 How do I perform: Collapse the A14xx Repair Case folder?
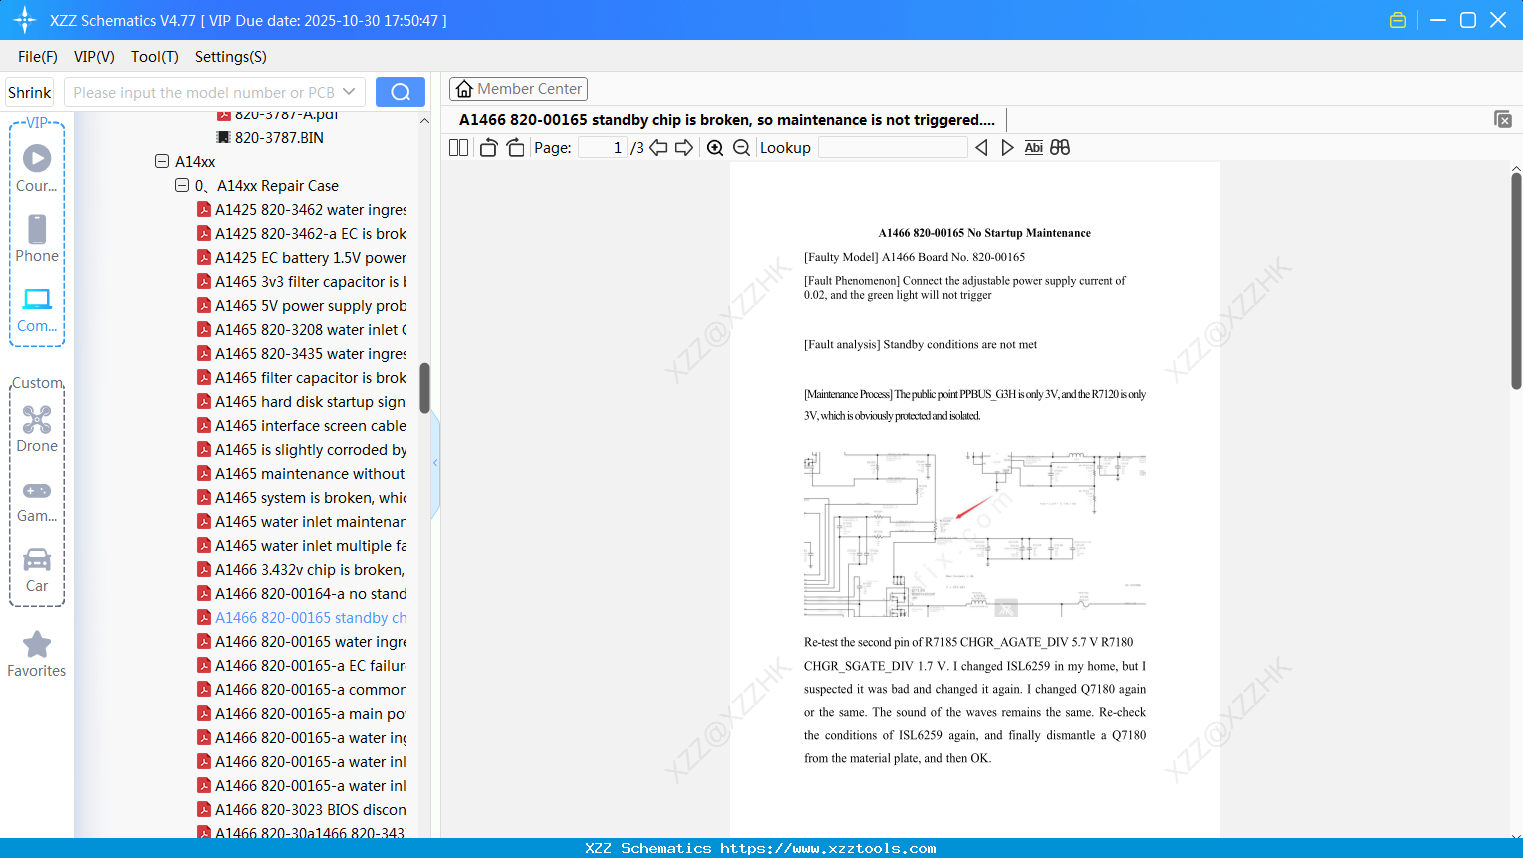(x=182, y=186)
